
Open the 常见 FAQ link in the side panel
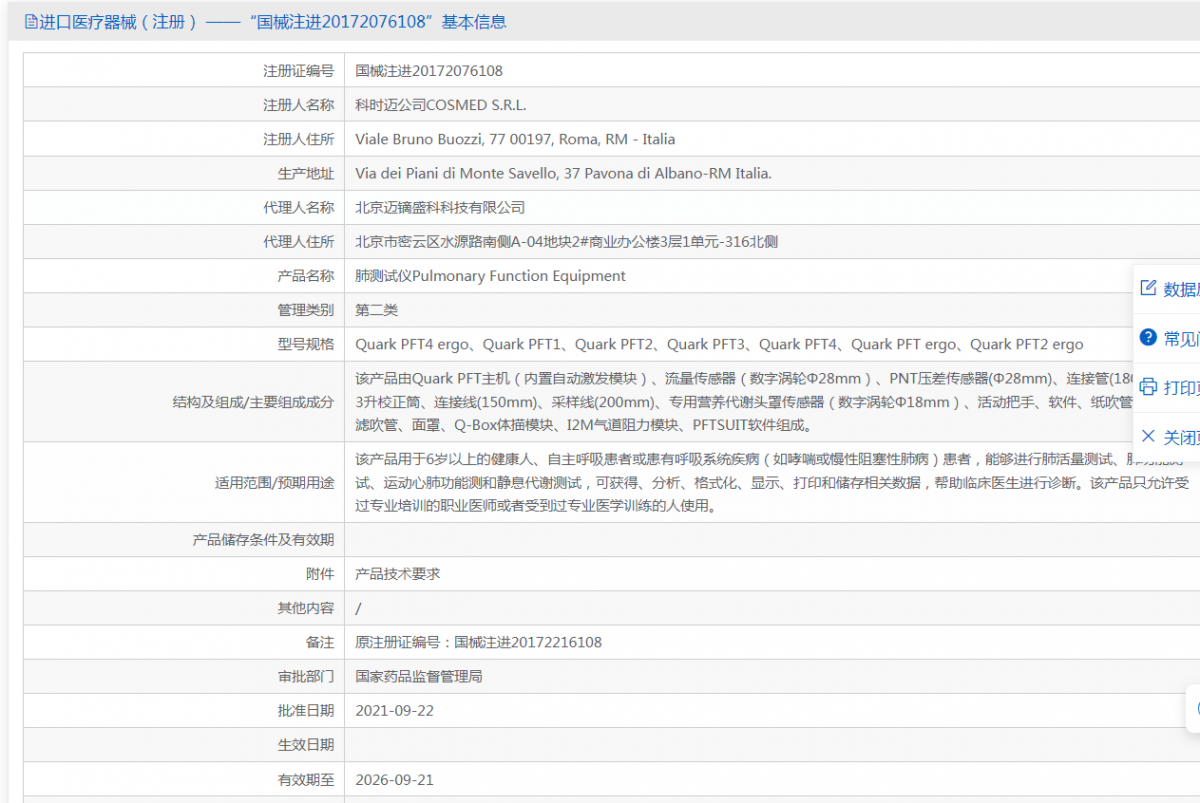pyautogui.click(x=1181, y=338)
